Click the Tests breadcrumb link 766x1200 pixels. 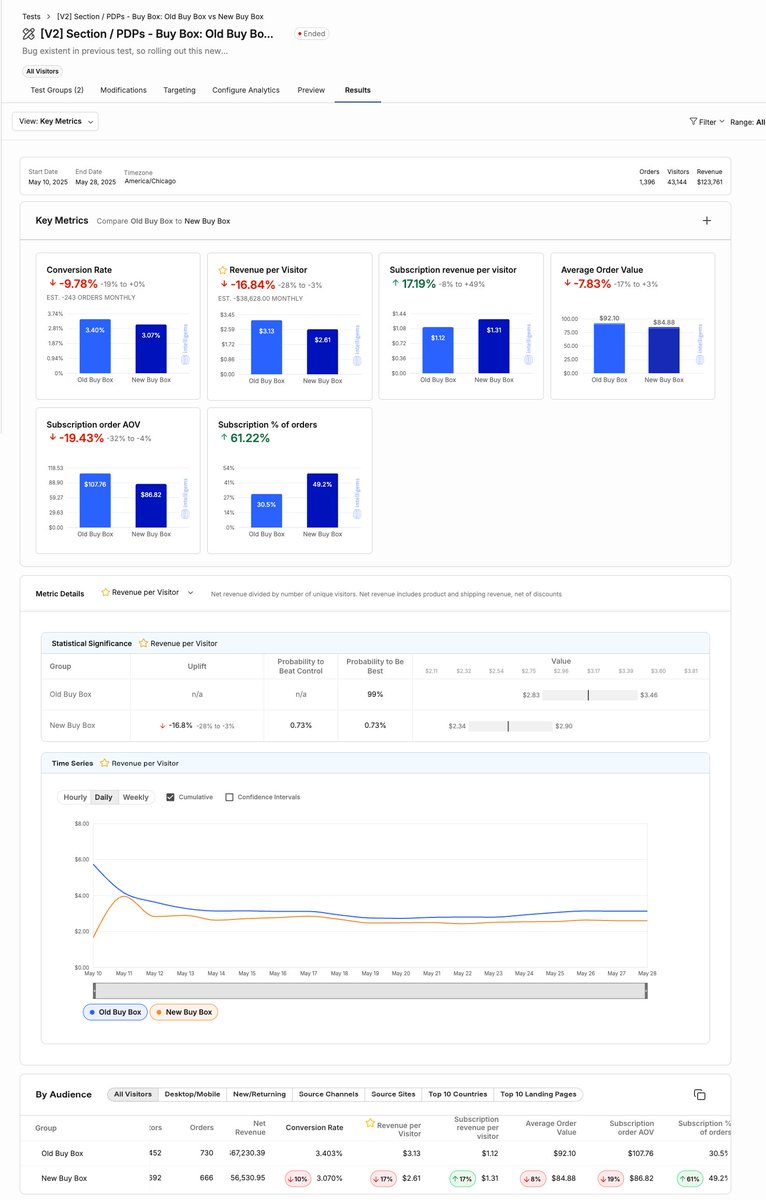point(31,17)
